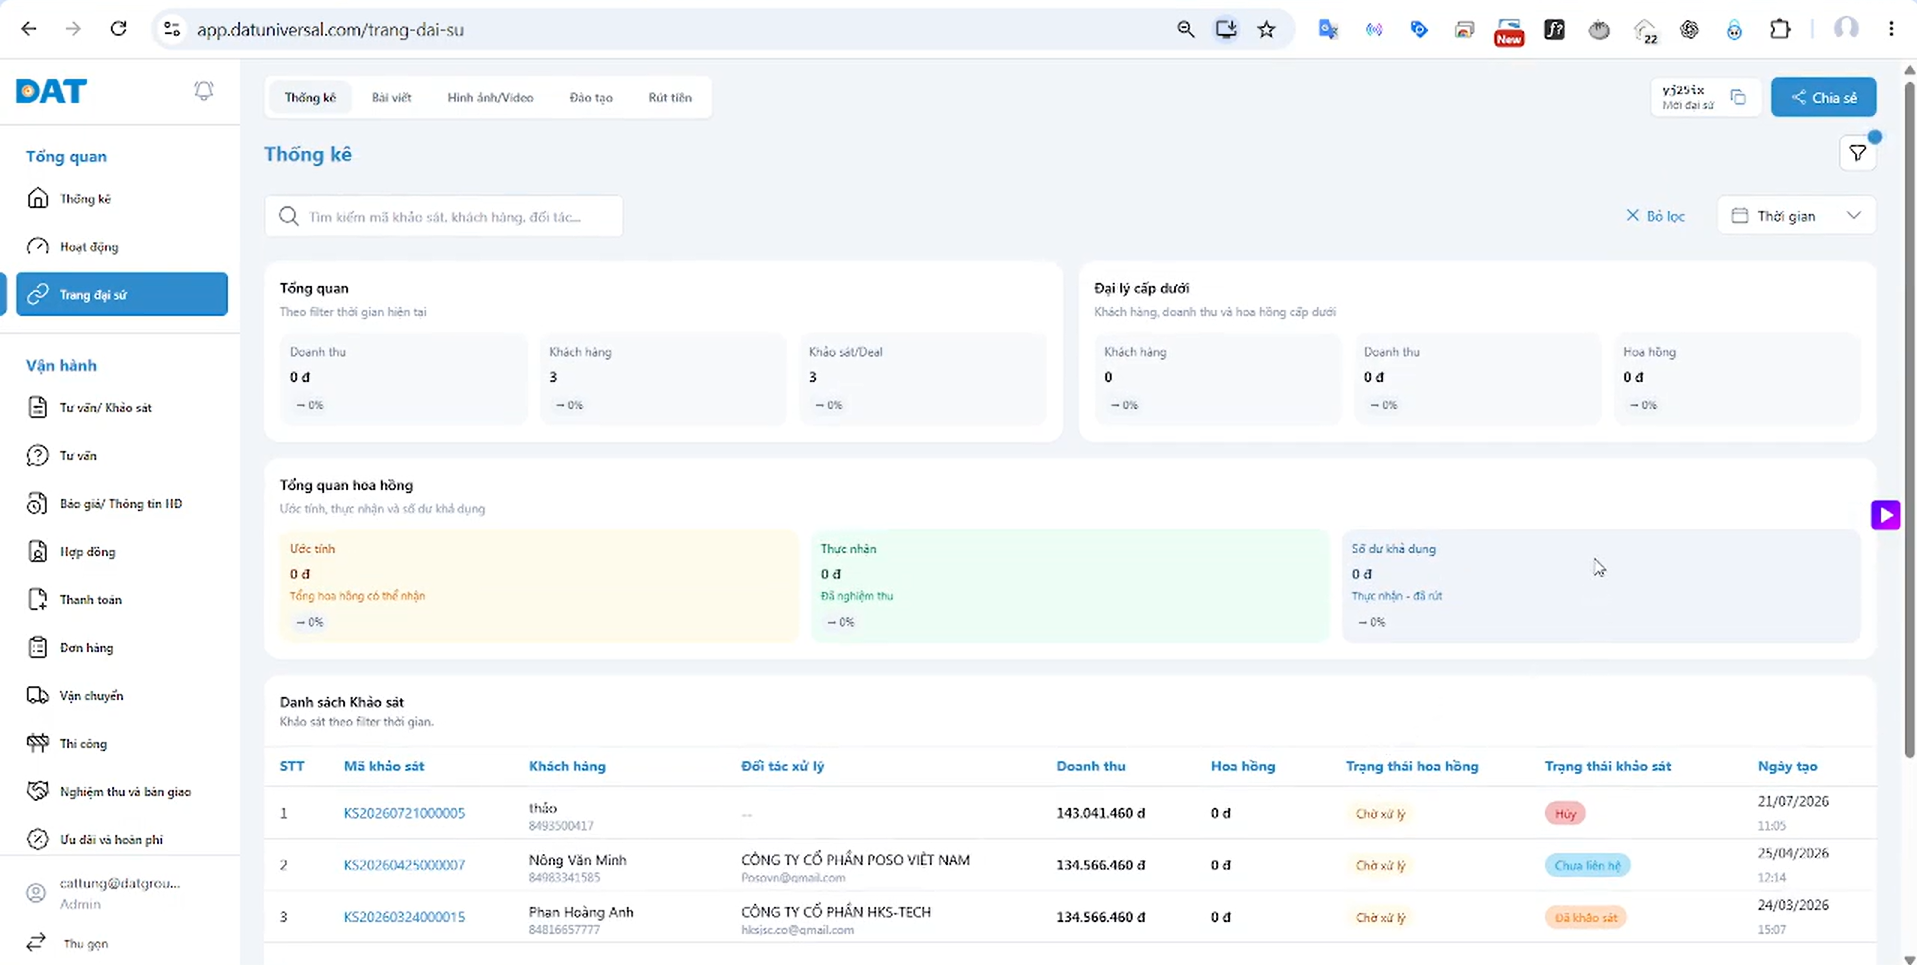The width and height of the screenshot is (1917, 965).
Task: Click the Chưa liên hệ status badge
Action: tap(1587, 865)
